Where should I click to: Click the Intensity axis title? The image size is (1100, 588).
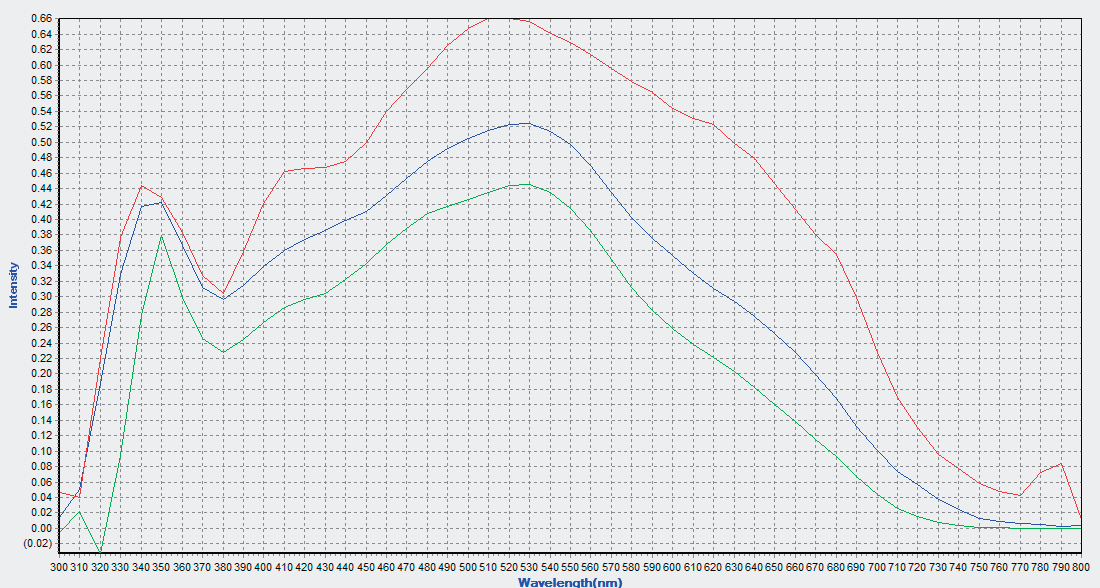click(13, 285)
